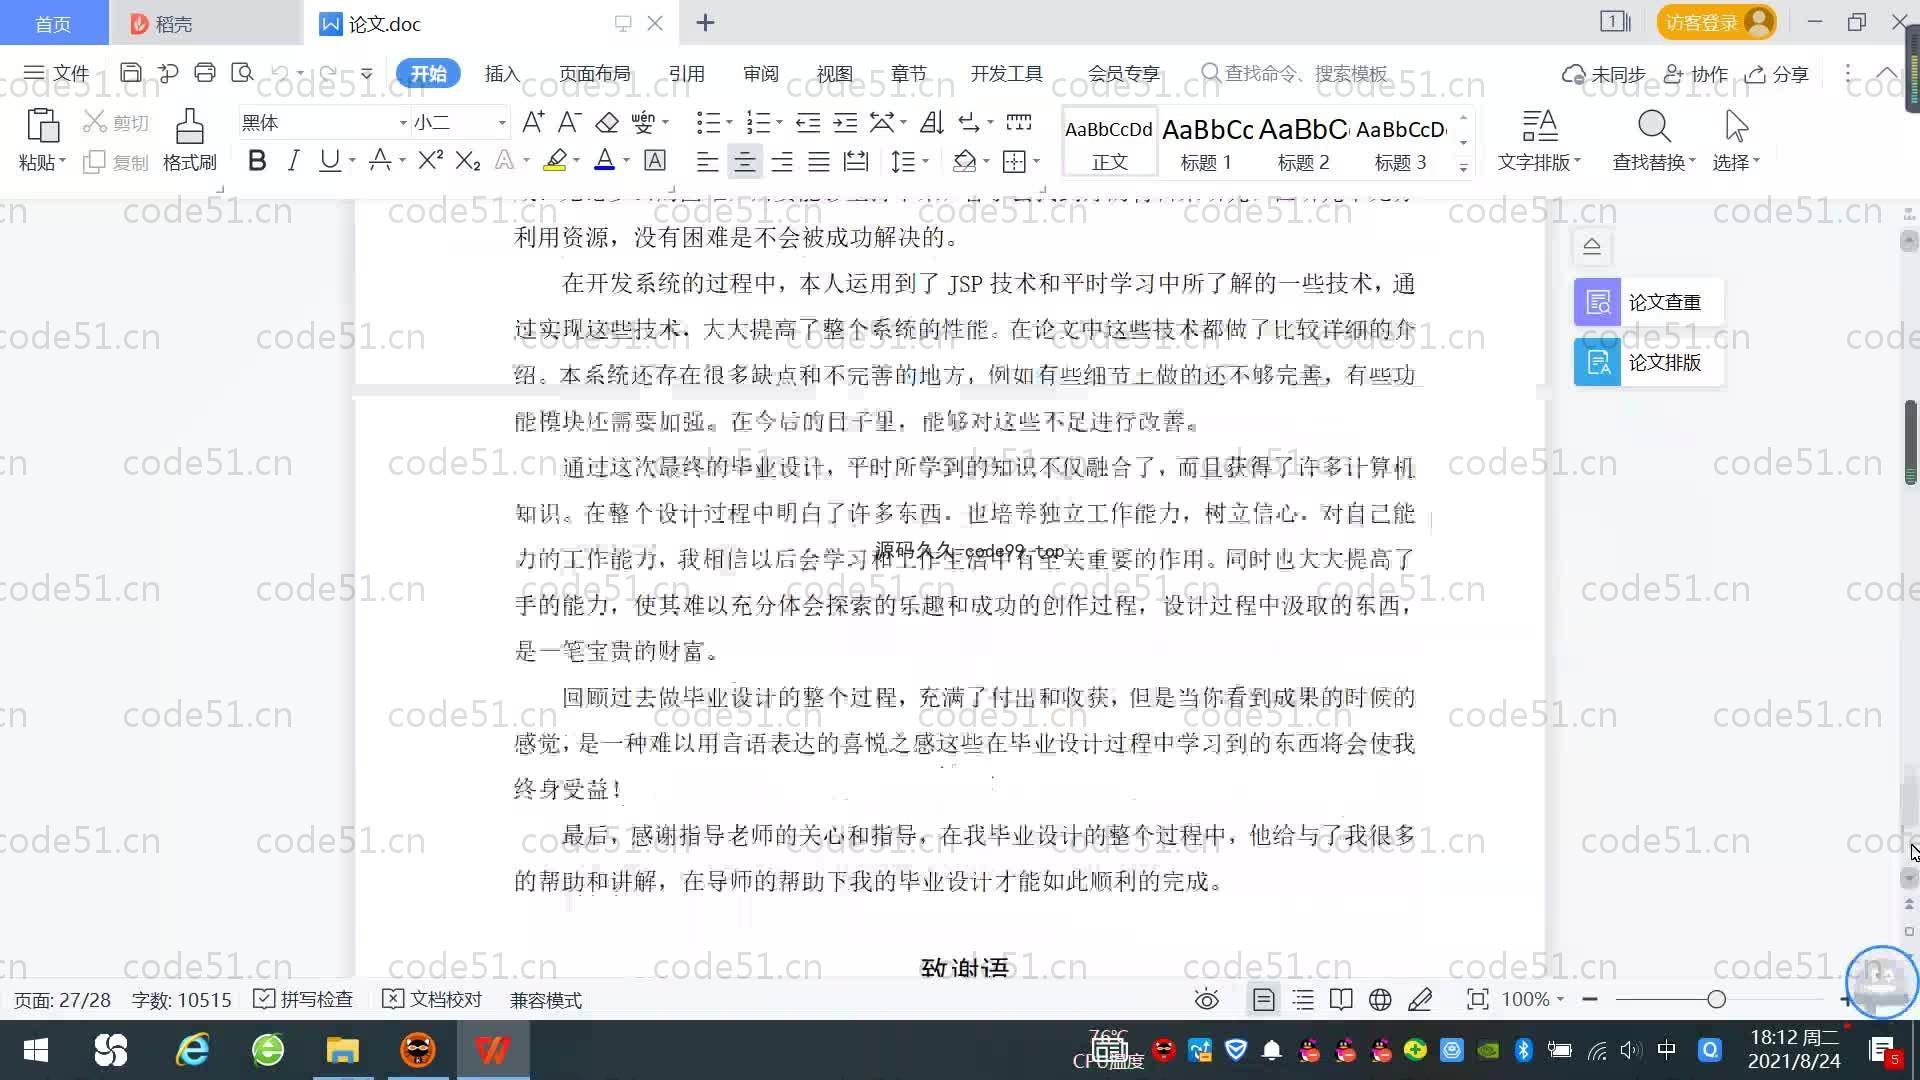
Task: Click the Format Painter (格式刷) icon
Action: [190, 127]
